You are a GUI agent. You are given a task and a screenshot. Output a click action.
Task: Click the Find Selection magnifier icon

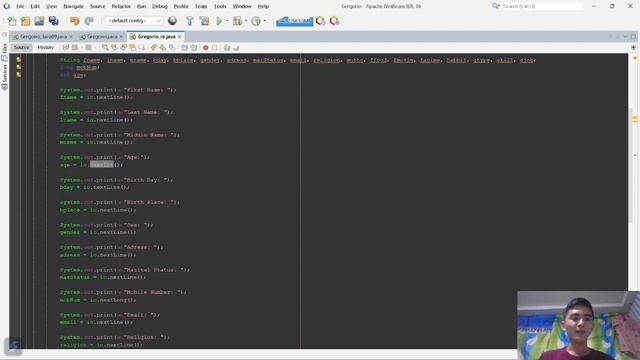pyautogui.click(x=105, y=48)
